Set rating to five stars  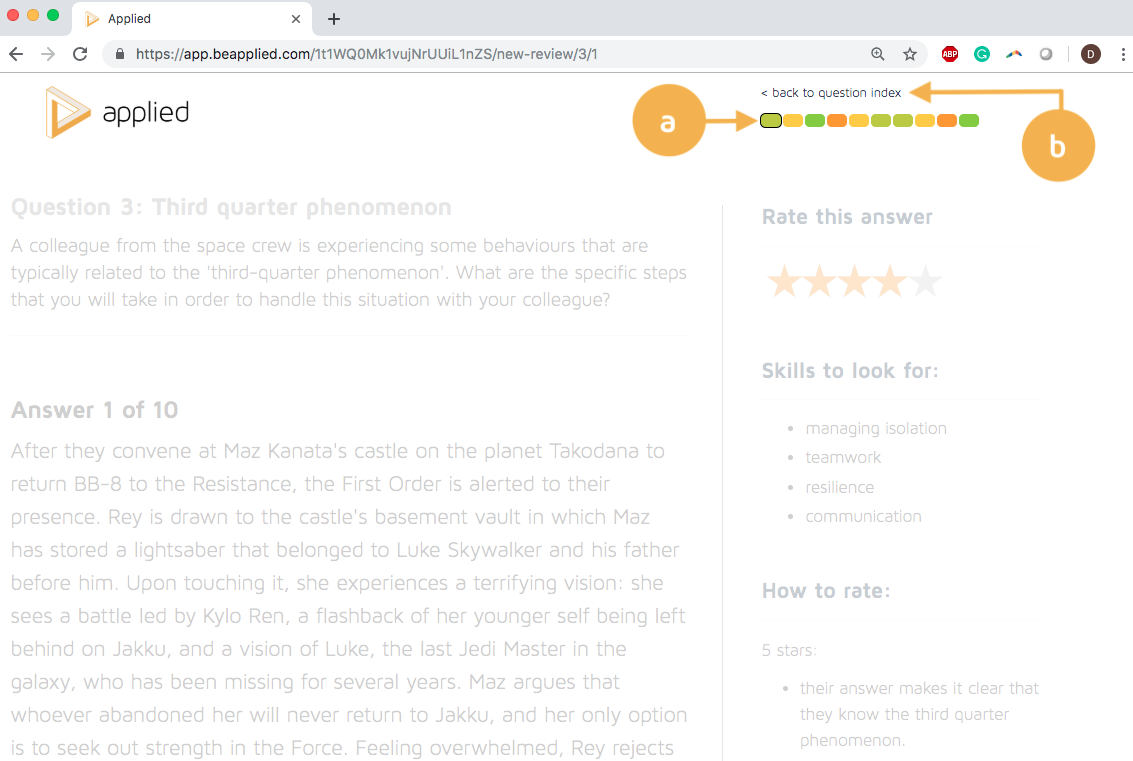[926, 282]
